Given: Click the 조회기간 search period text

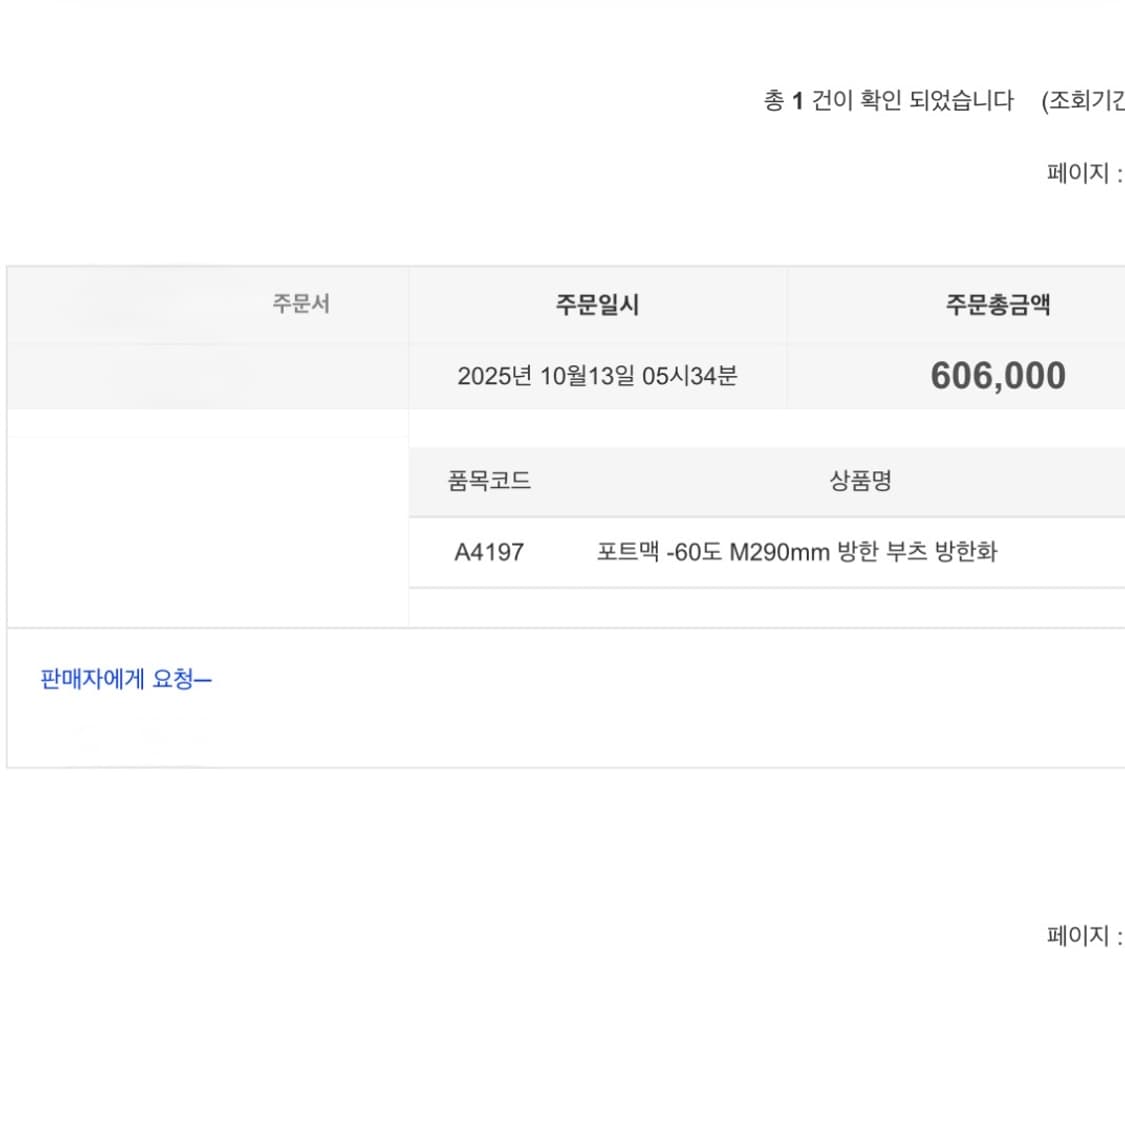Looking at the screenshot, I should pyautogui.click(x=1084, y=101).
